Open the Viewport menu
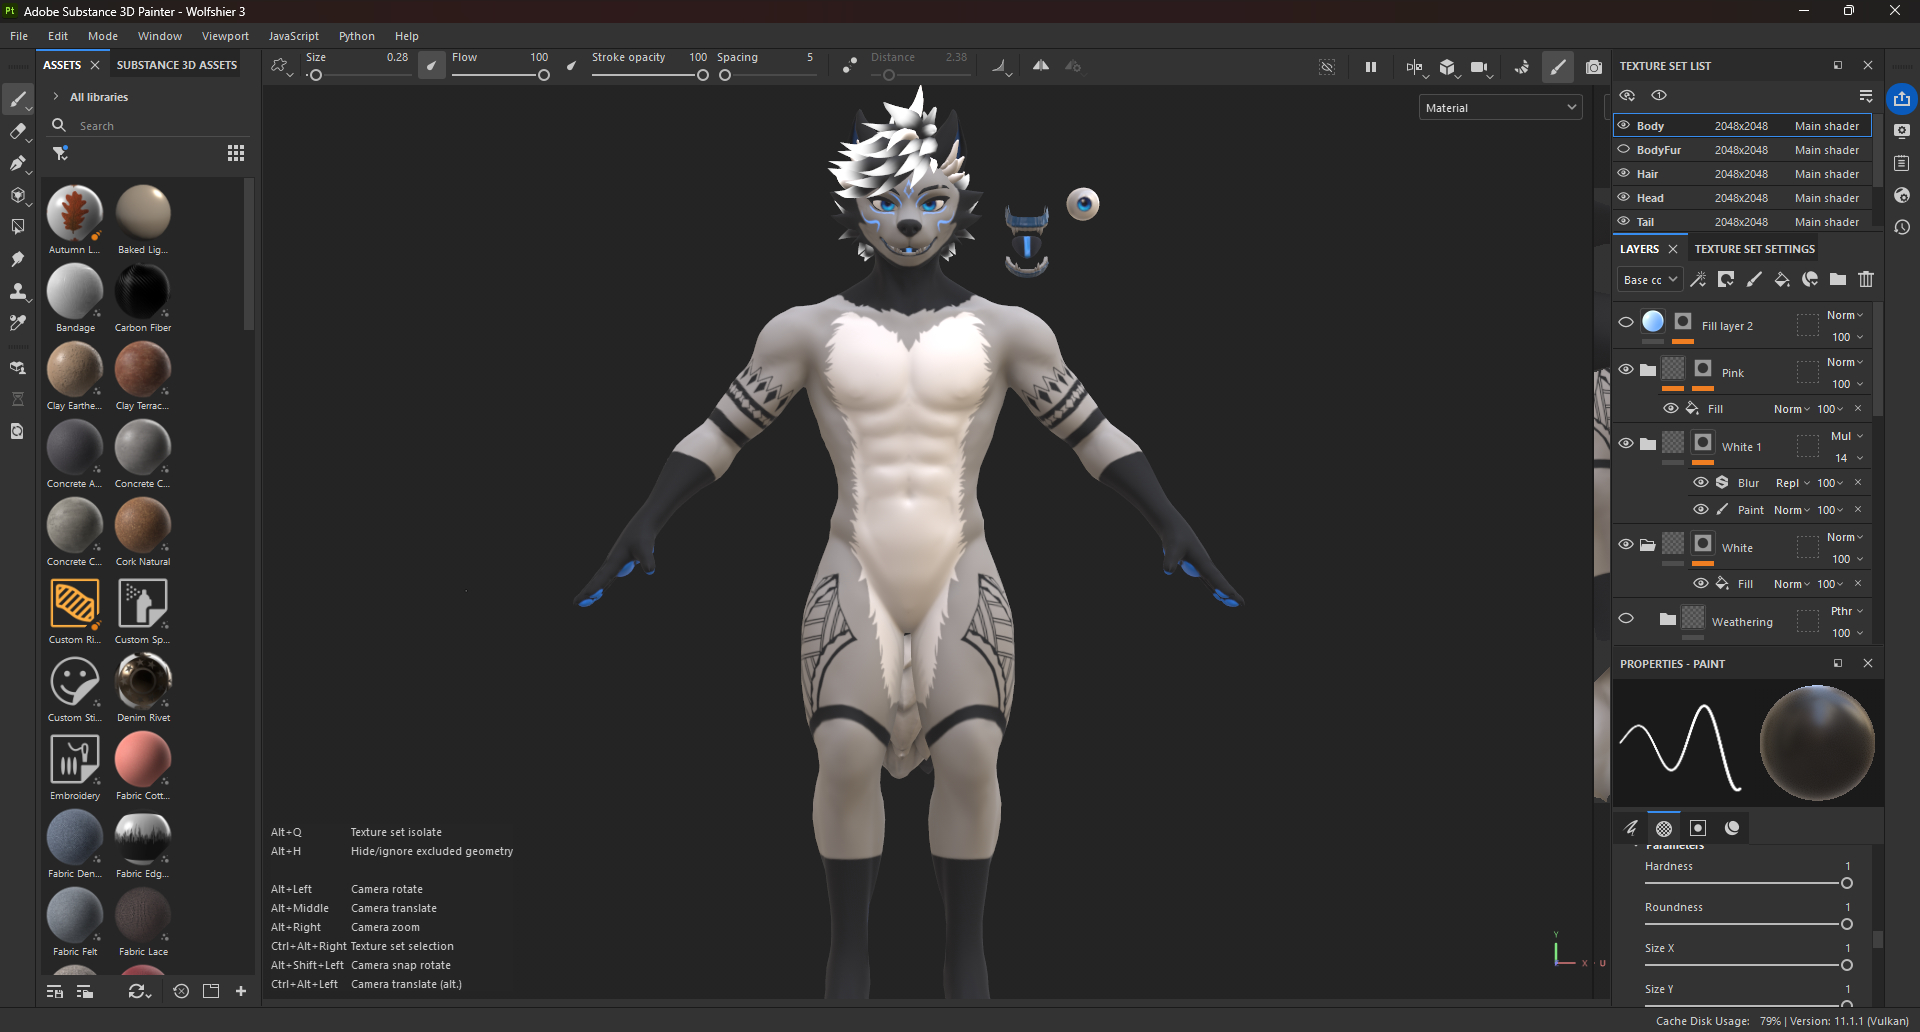Image resolution: width=1920 pixels, height=1032 pixels. point(225,36)
